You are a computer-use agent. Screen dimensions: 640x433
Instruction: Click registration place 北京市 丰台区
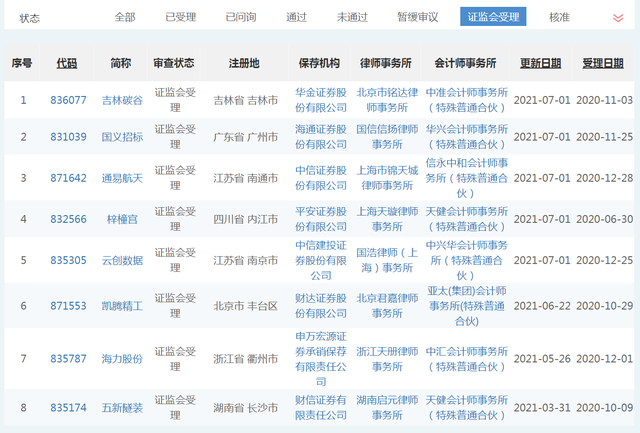245,306
